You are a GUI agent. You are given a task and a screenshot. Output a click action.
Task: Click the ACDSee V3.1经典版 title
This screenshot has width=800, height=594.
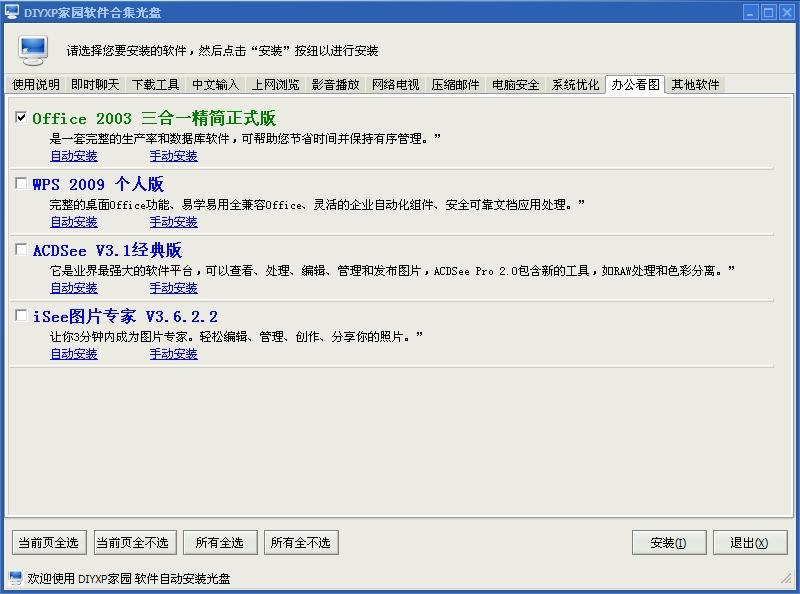107,250
